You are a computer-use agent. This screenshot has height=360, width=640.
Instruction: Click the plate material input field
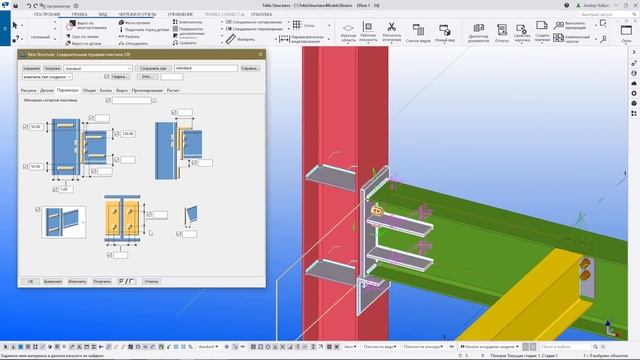pyautogui.click(x=131, y=100)
